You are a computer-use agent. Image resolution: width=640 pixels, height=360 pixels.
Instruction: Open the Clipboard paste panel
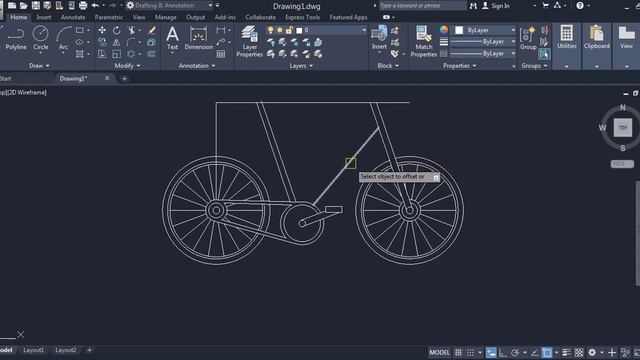point(596,37)
